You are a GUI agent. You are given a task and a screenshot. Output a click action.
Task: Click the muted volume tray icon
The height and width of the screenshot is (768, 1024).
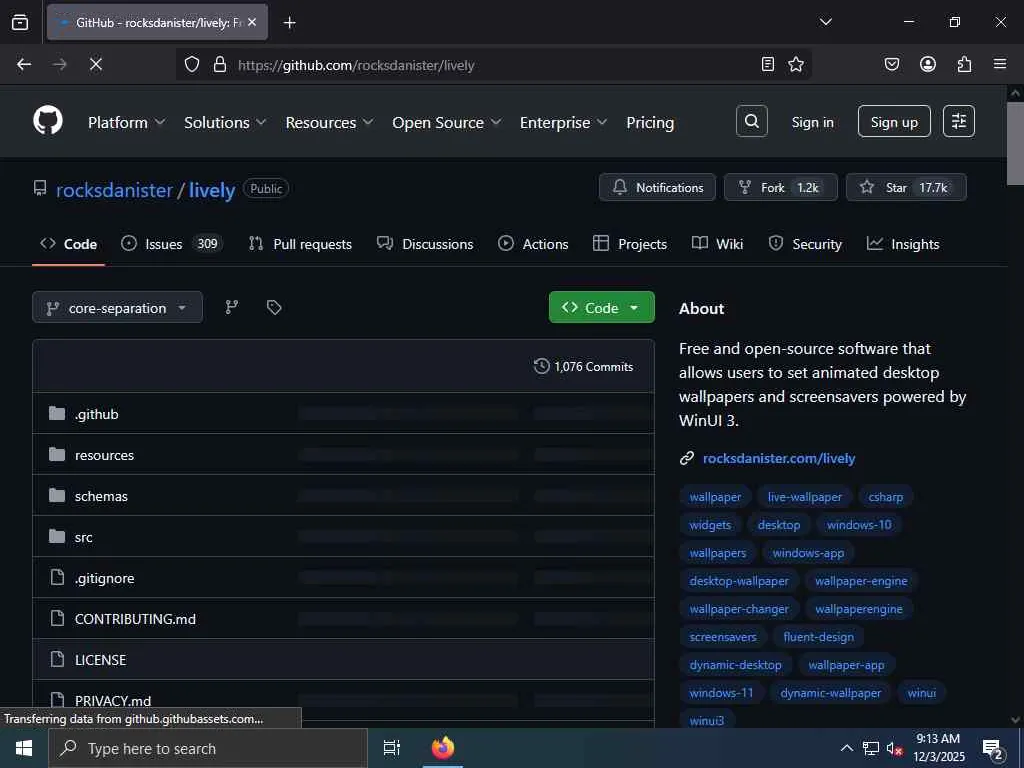(x=894, y=748)
